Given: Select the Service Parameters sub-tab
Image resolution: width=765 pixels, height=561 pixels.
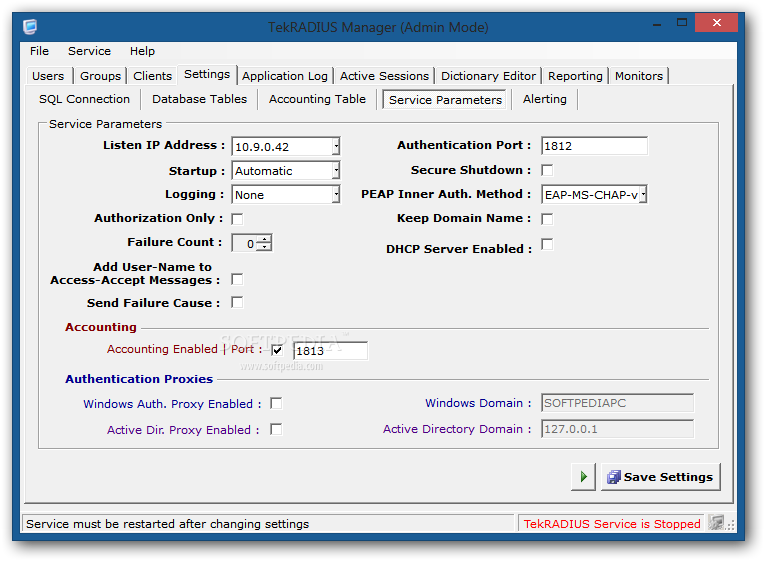Looking at the screenshot, I should pos(445,100).
